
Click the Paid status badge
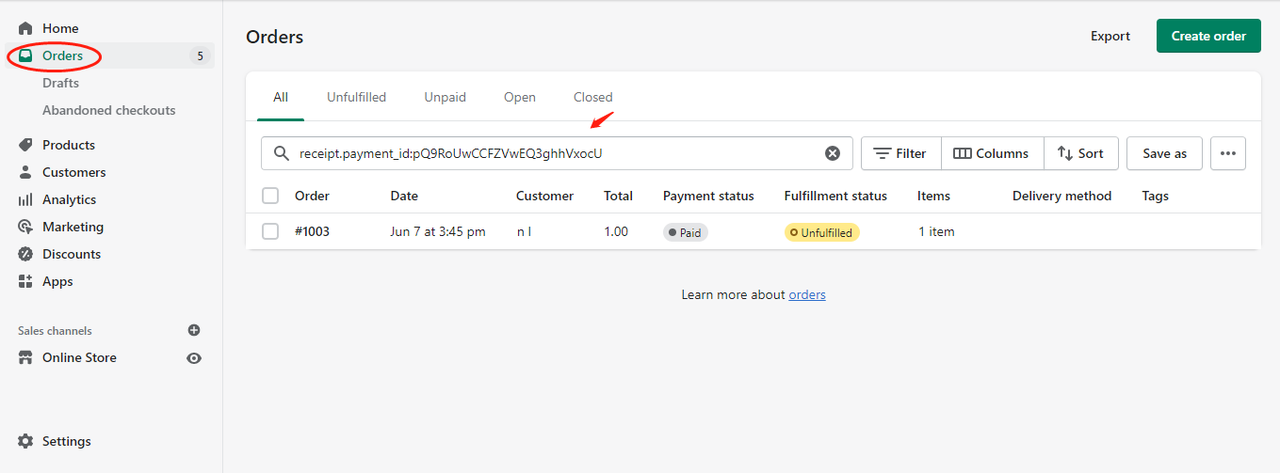685,232
